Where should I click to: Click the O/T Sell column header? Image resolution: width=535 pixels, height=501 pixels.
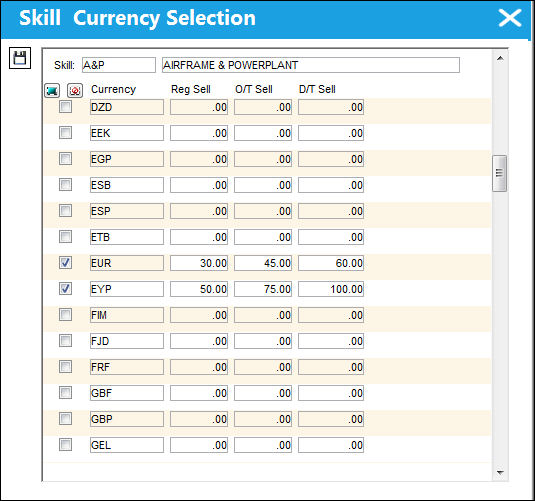(x=254, y=89)
